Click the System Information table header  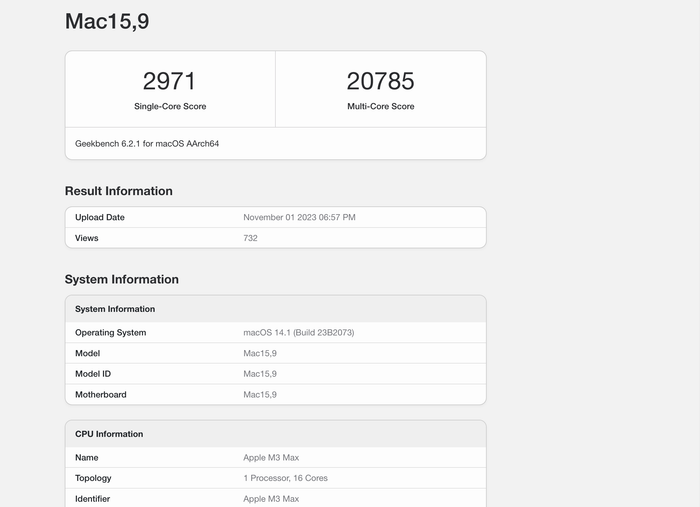point(115,309)
